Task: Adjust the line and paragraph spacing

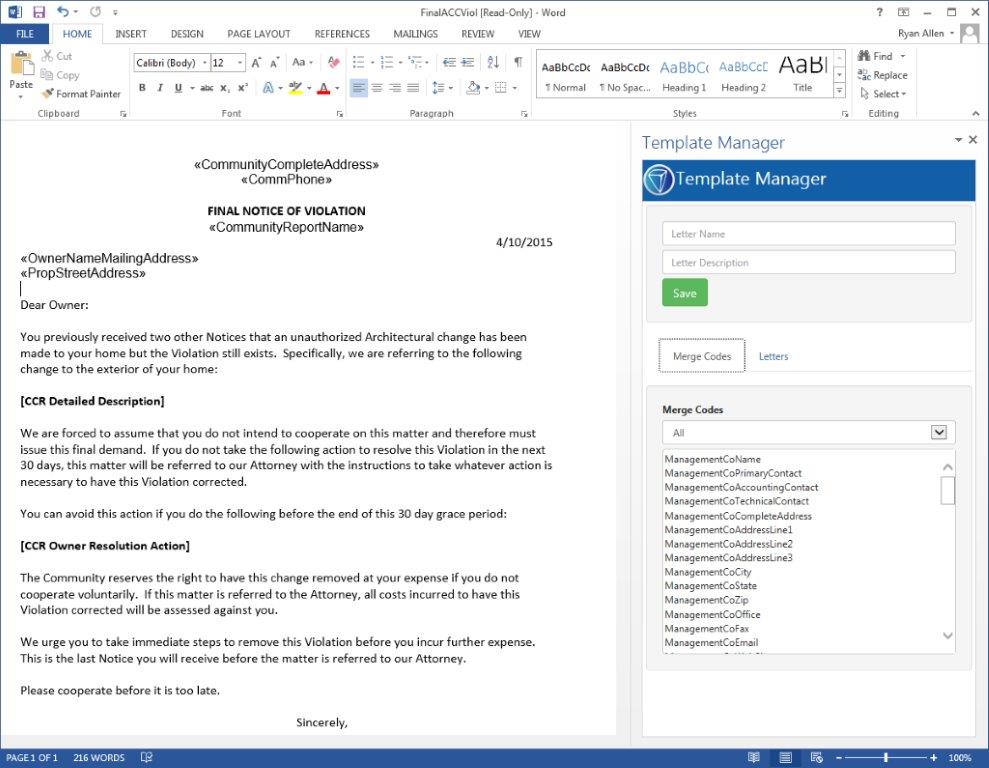Action: 438,88
